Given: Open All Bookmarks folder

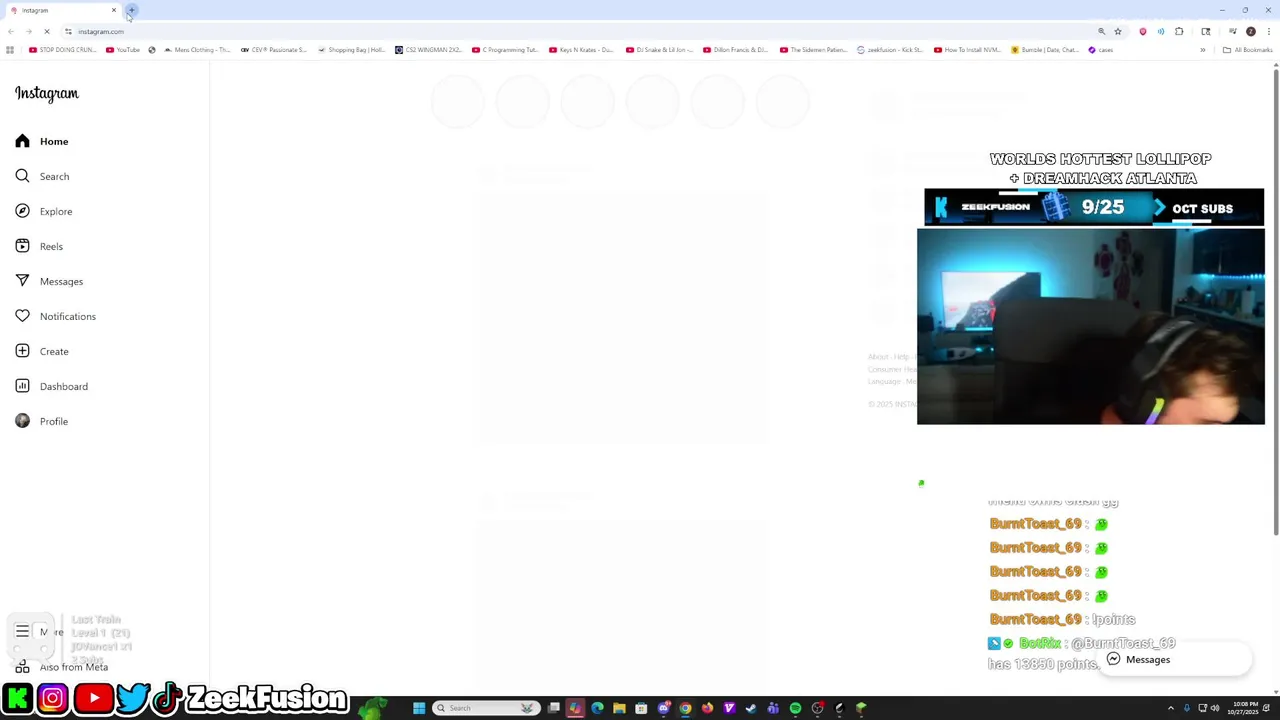Looking at the screenshot, I should [1248, 50].
